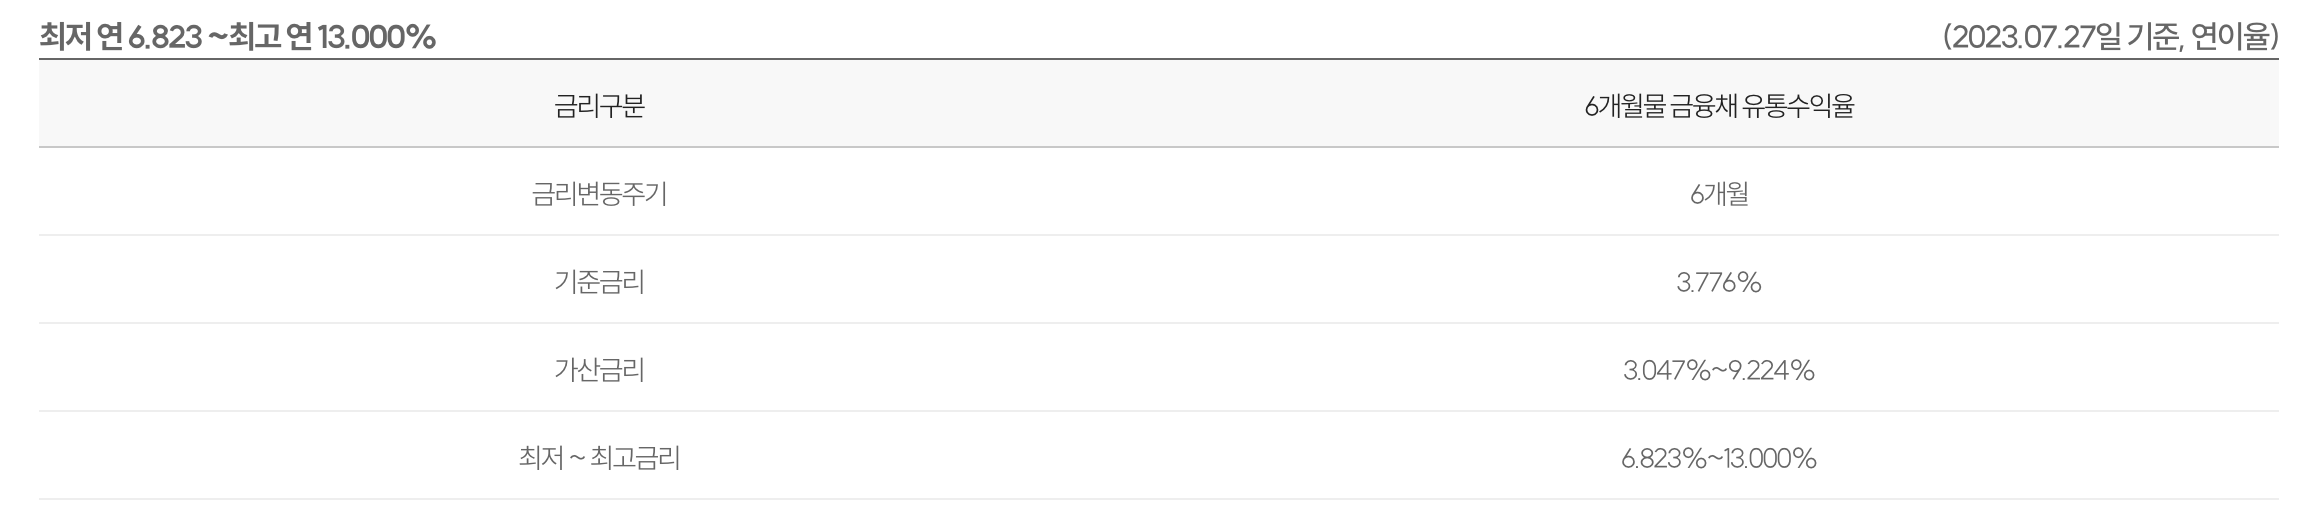Screen dimensions: 2312x508
Task: Click 6.823% in the 최저 ~ 최고금리 row
Action: pos(1664,459)
